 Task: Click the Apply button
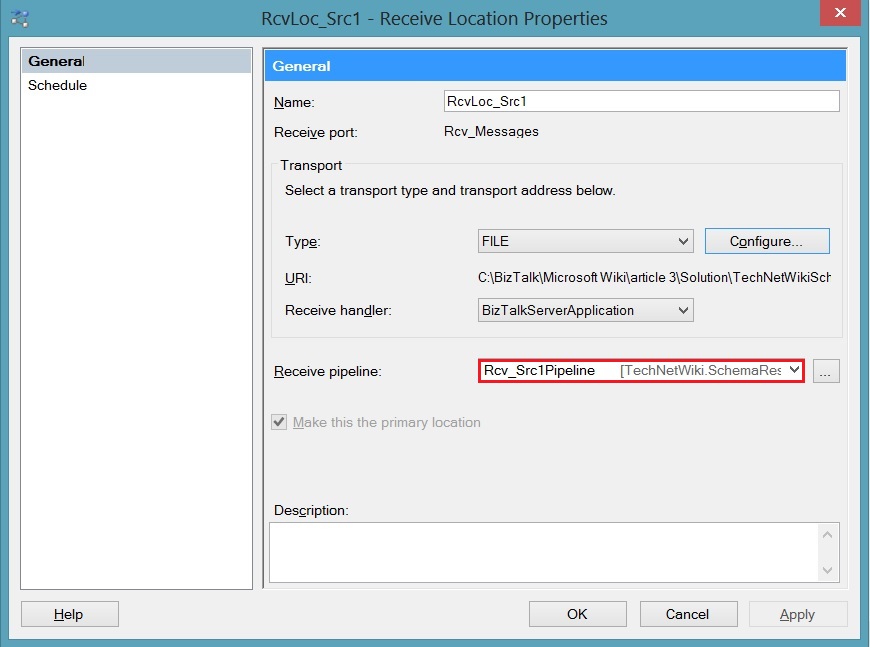coord(798,614)
